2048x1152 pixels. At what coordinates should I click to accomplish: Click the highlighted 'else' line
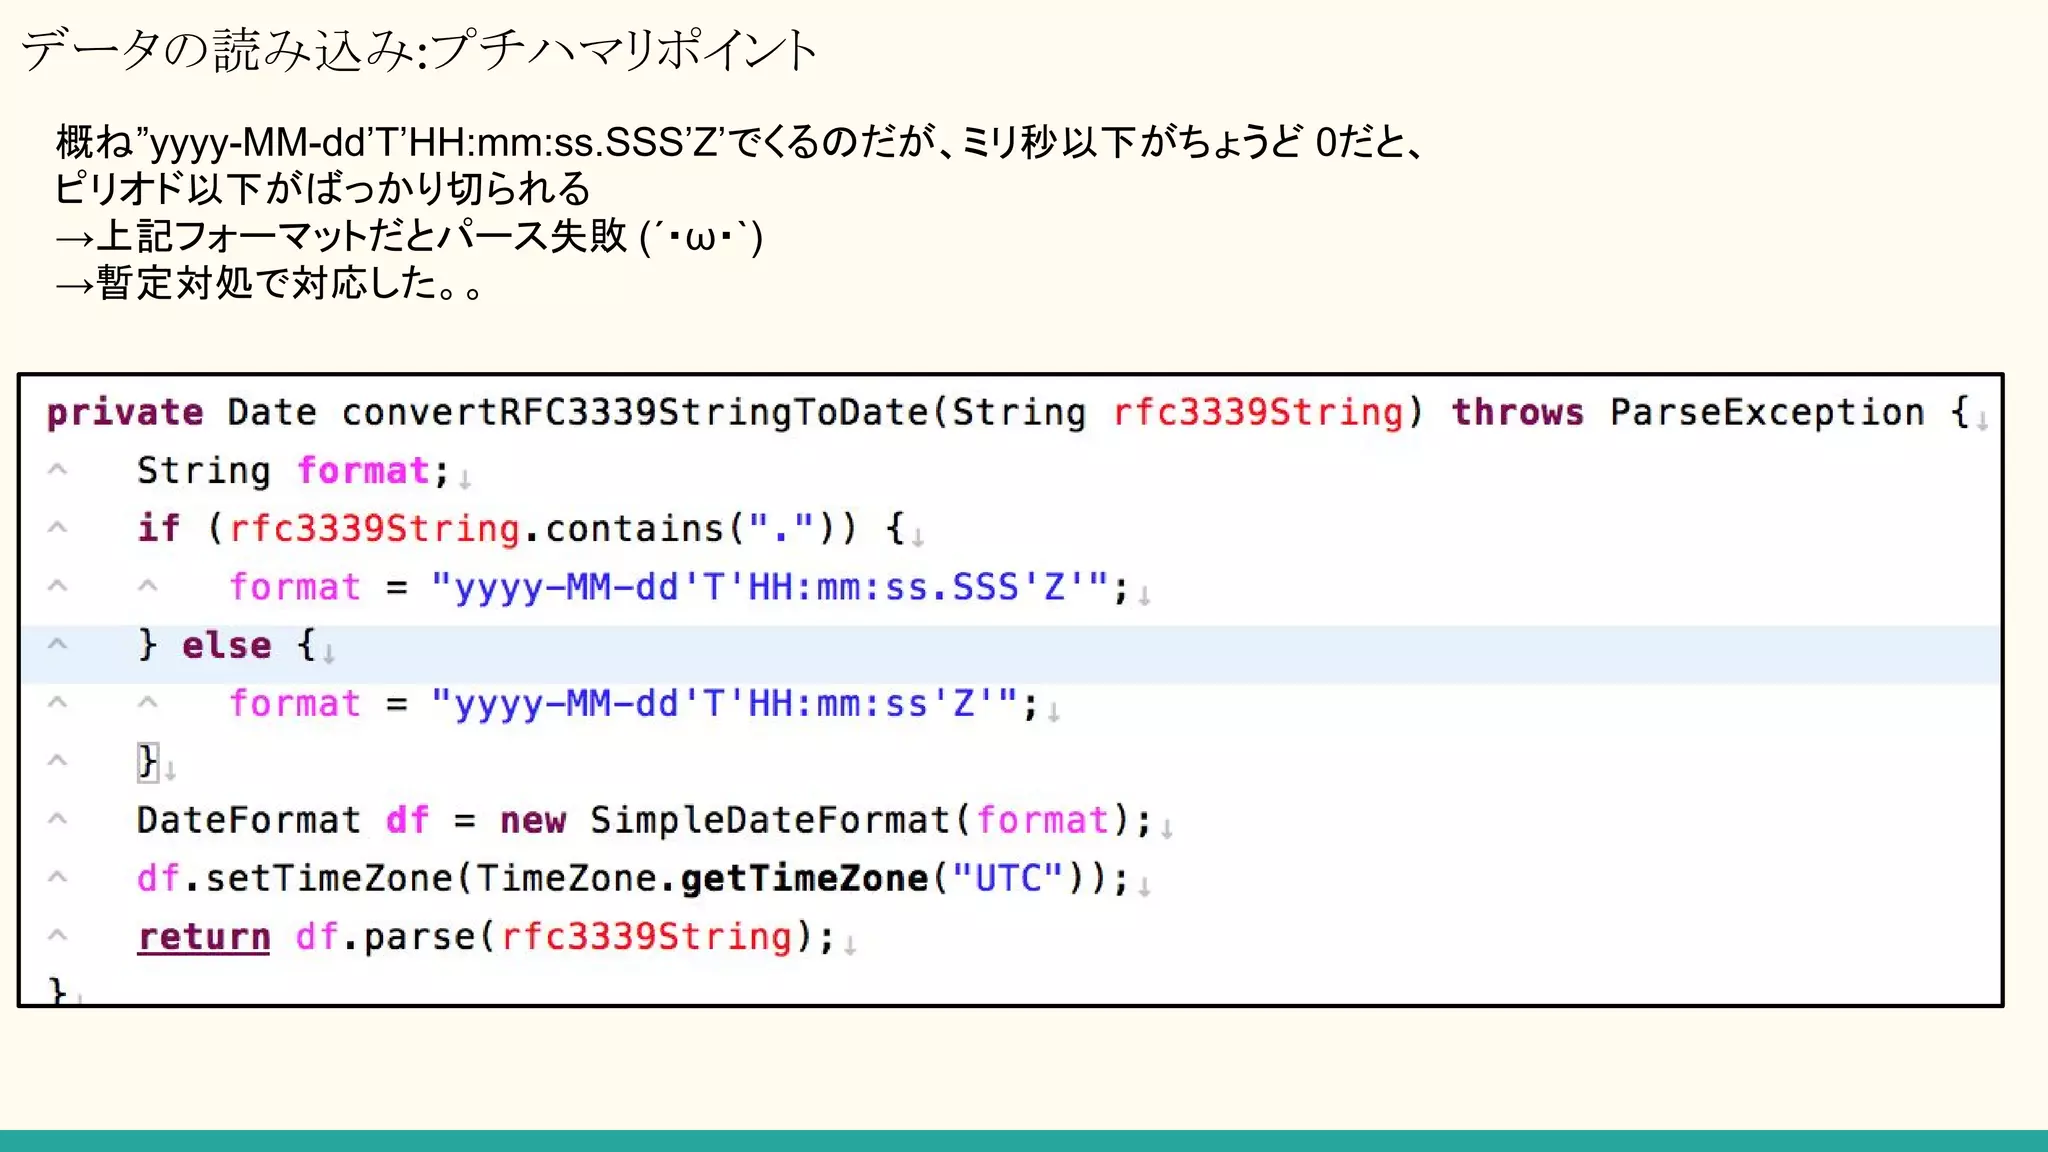click(226, 645)
